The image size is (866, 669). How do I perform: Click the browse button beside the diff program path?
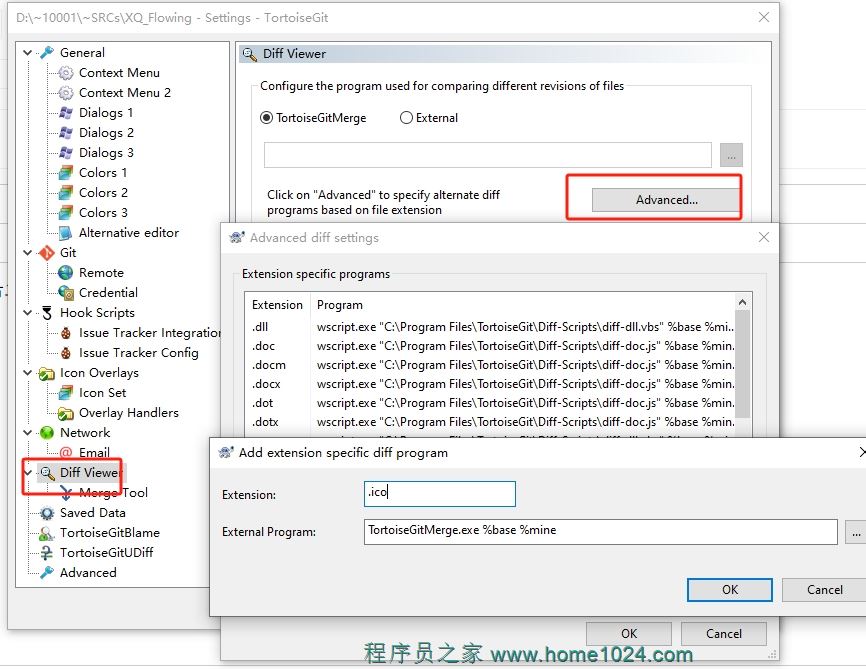tap(731, 155)
